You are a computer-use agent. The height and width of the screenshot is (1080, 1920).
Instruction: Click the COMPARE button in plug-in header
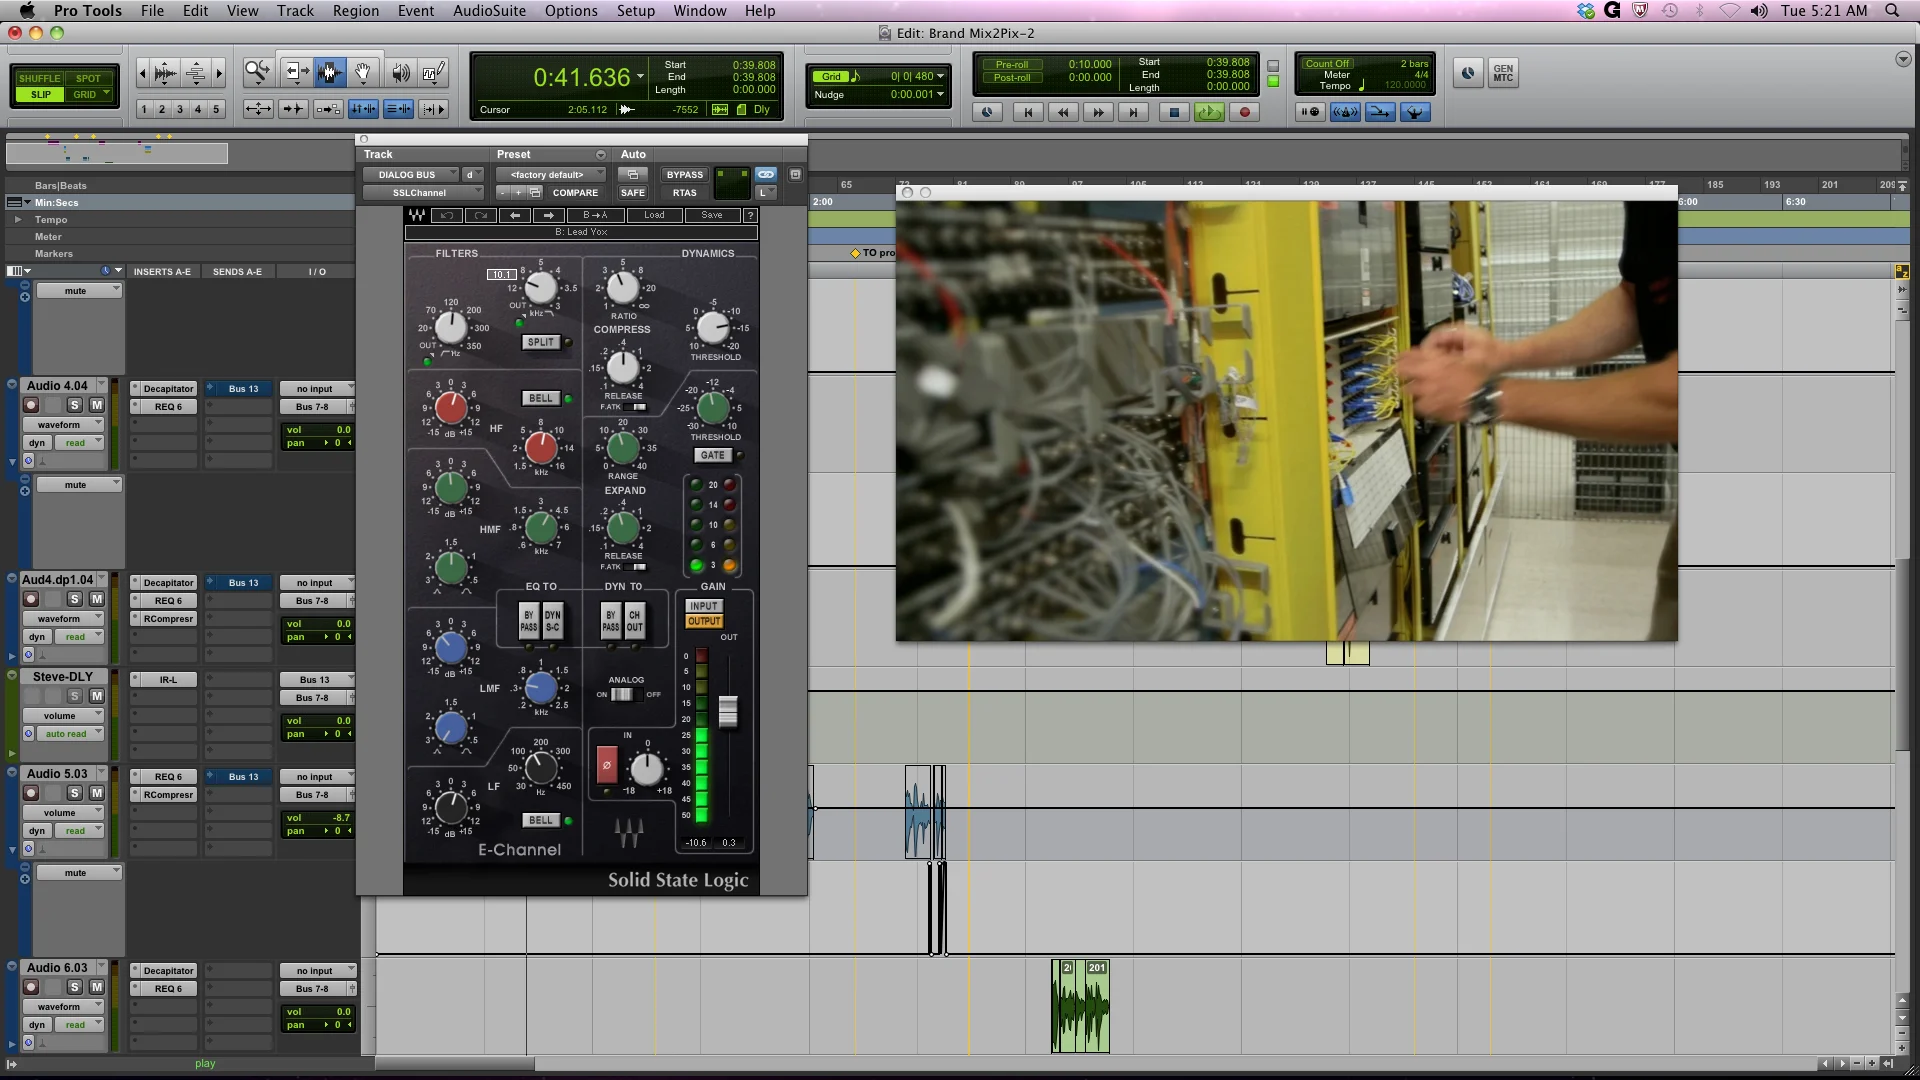[x=575, y=193]
